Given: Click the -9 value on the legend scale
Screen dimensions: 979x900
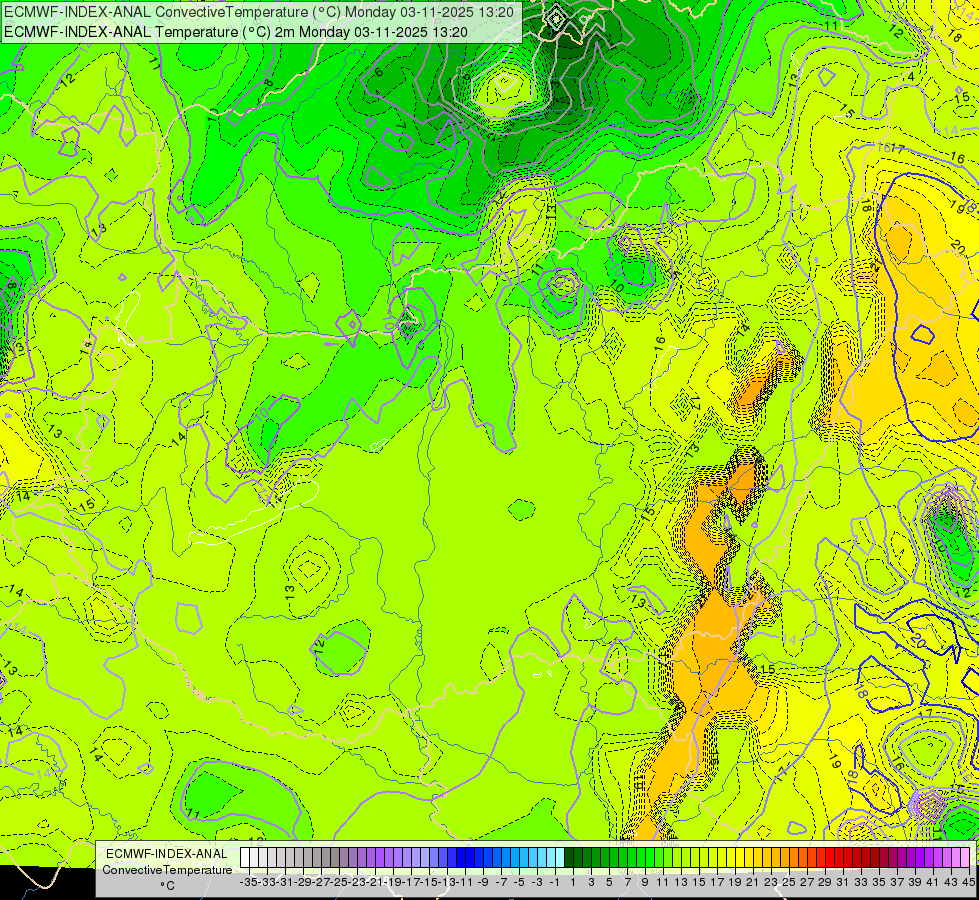Looking at the screenshot, I should [x=483, y=883].
